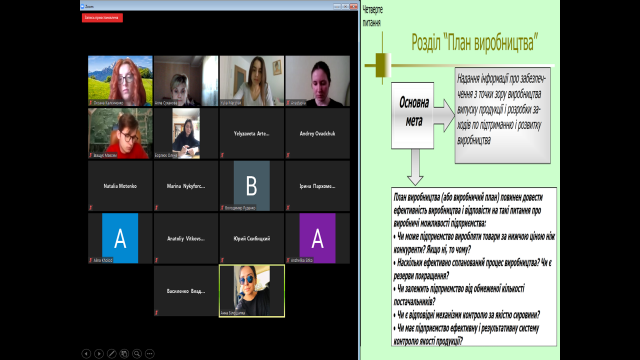Image resolution: width=640 pixels, height=360 pixels.
Task: Click the red recording status label in Zoom
Action: point(102,18)
